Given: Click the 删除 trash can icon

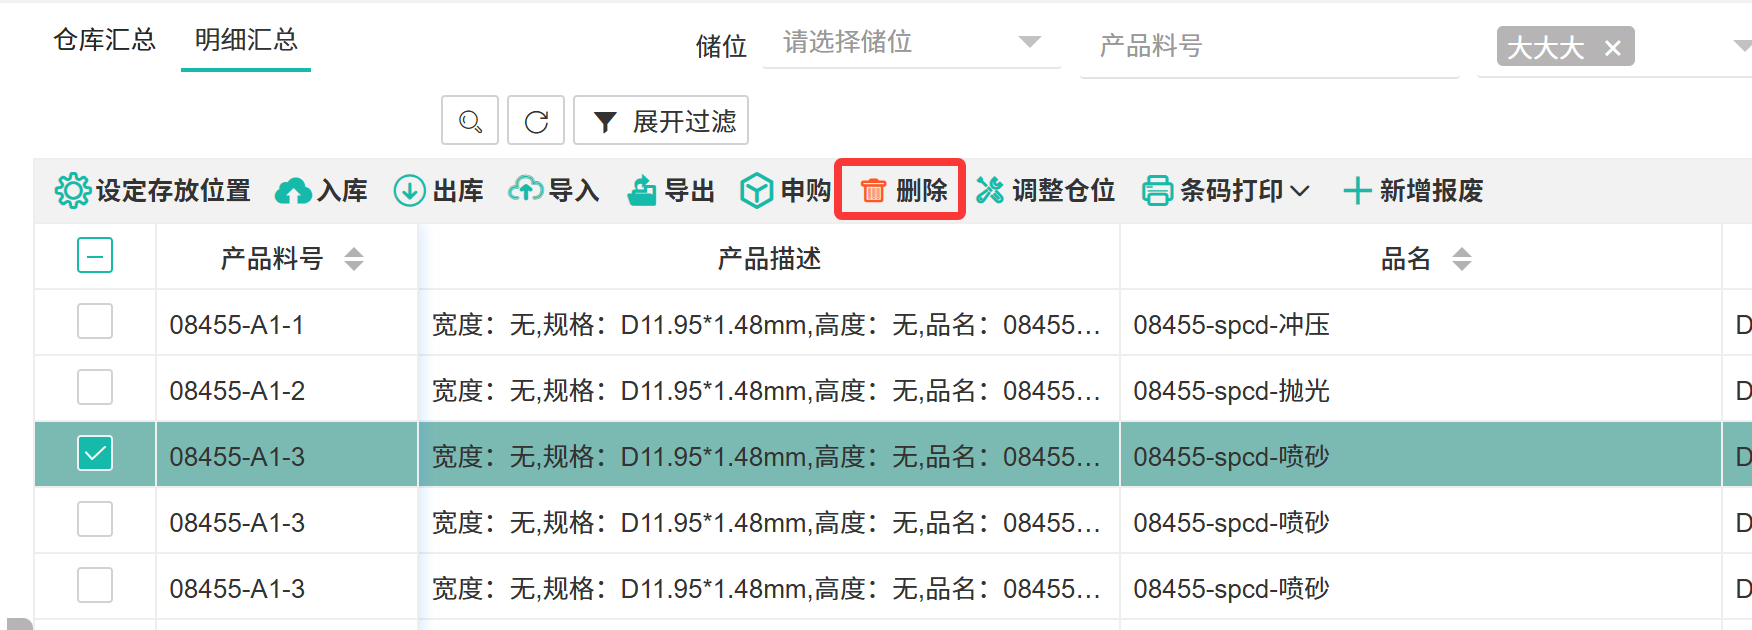Looking at the screenshot, I should click(x=873, y=190).
